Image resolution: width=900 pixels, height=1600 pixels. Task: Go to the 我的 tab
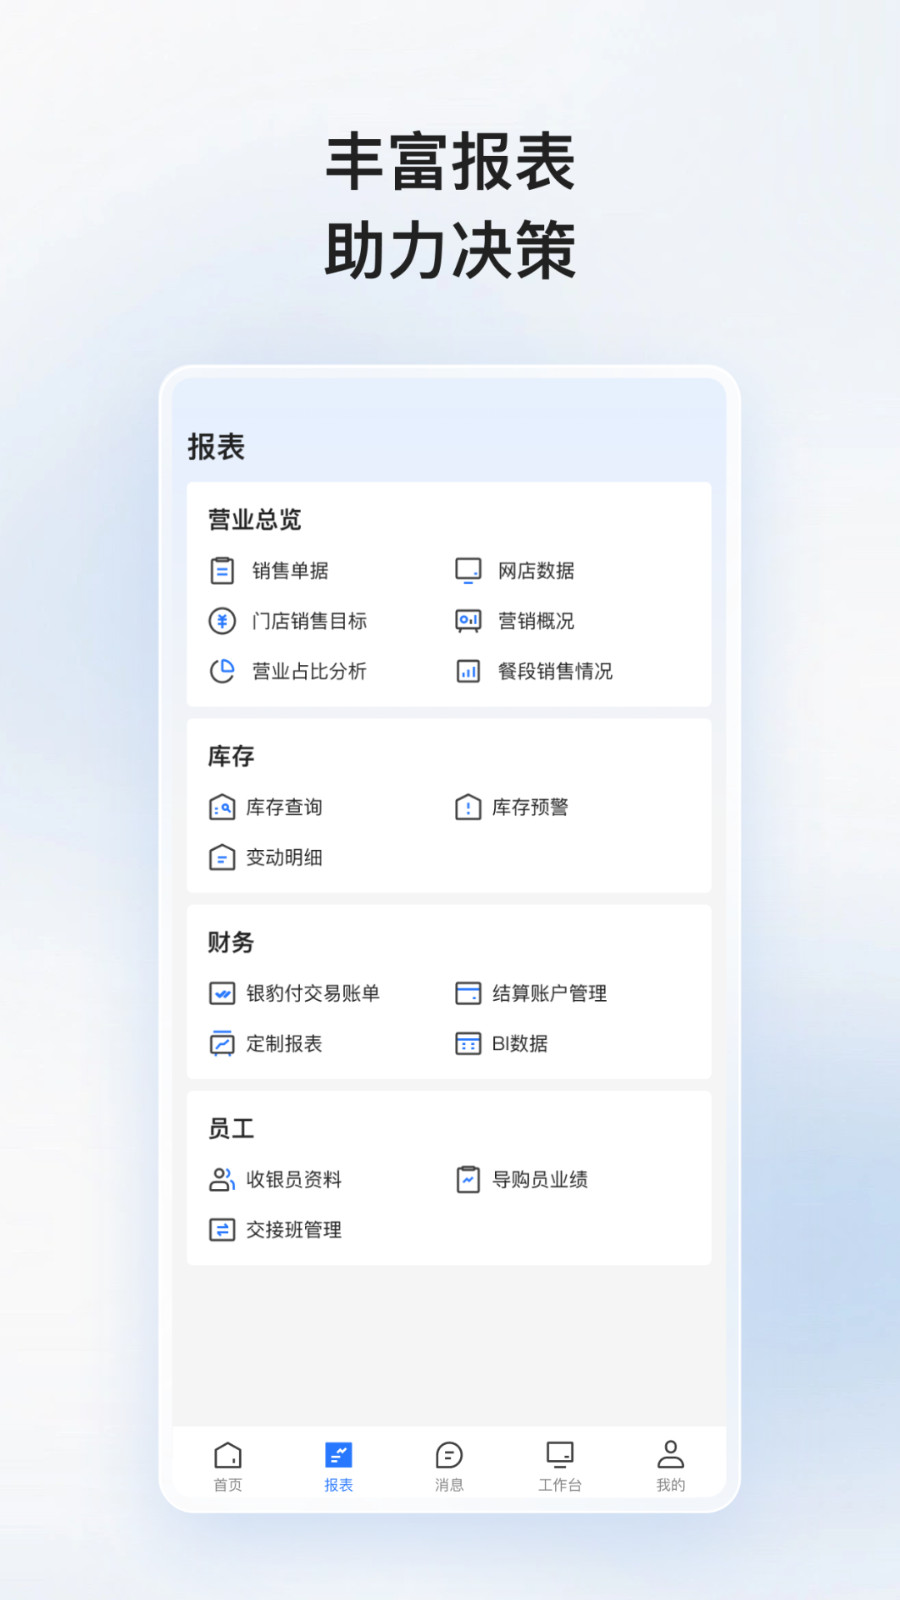(x=670, y=1466)
